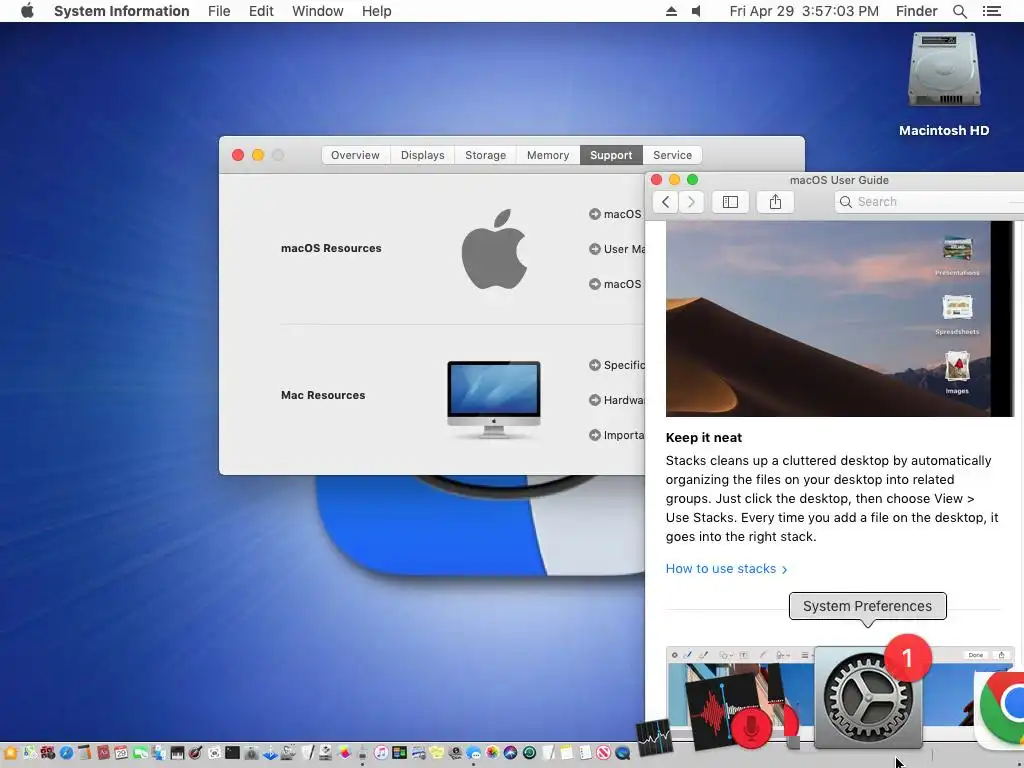Image resolution: width=1024 pixels, height=768 pixels.
Task: Select the Support tab
Action: pos(611,155)
